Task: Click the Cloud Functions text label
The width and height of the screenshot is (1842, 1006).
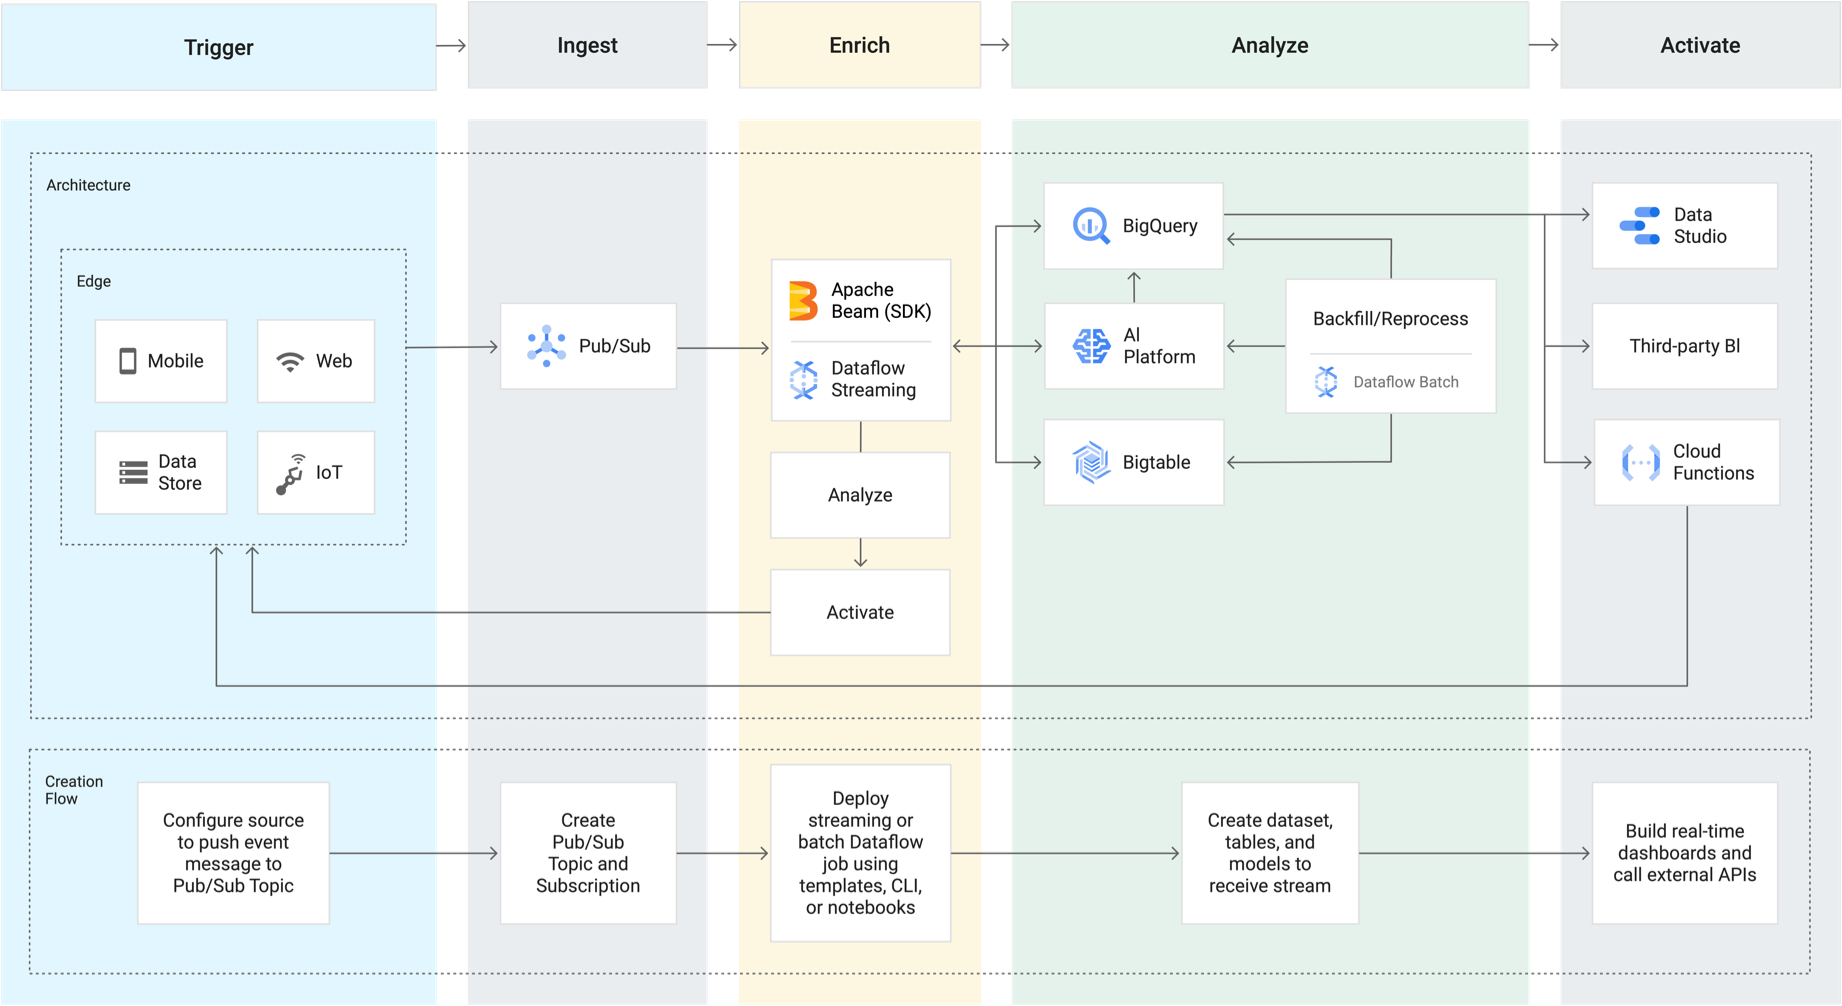Action: (1714, 462)
